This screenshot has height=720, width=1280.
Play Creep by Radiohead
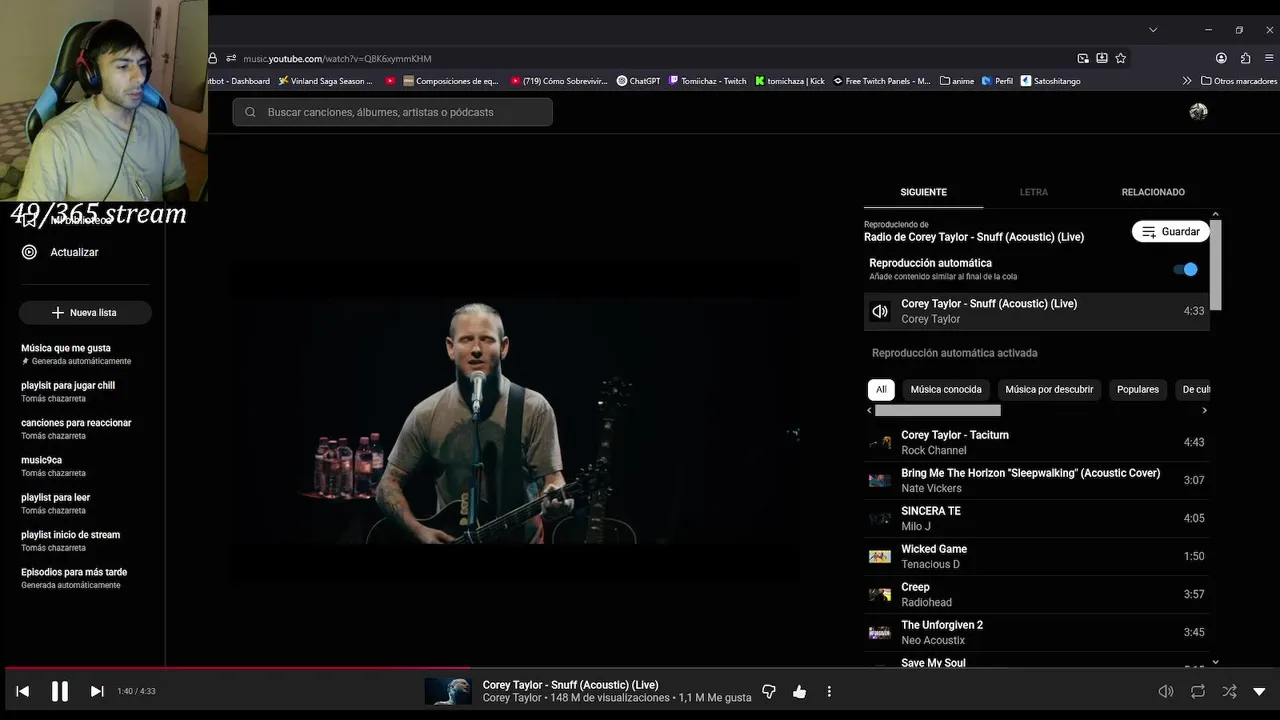pyautogui.click(x=1036, y=594)
